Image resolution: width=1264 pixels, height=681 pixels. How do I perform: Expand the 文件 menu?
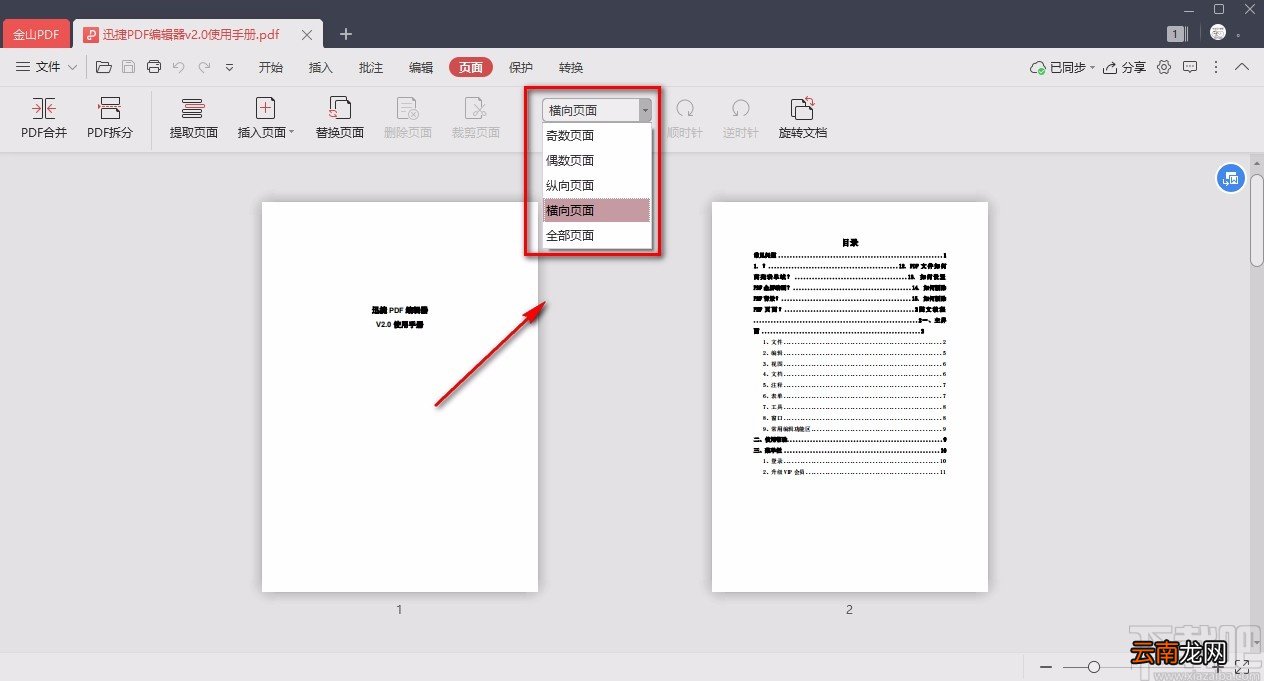(46, 67)
